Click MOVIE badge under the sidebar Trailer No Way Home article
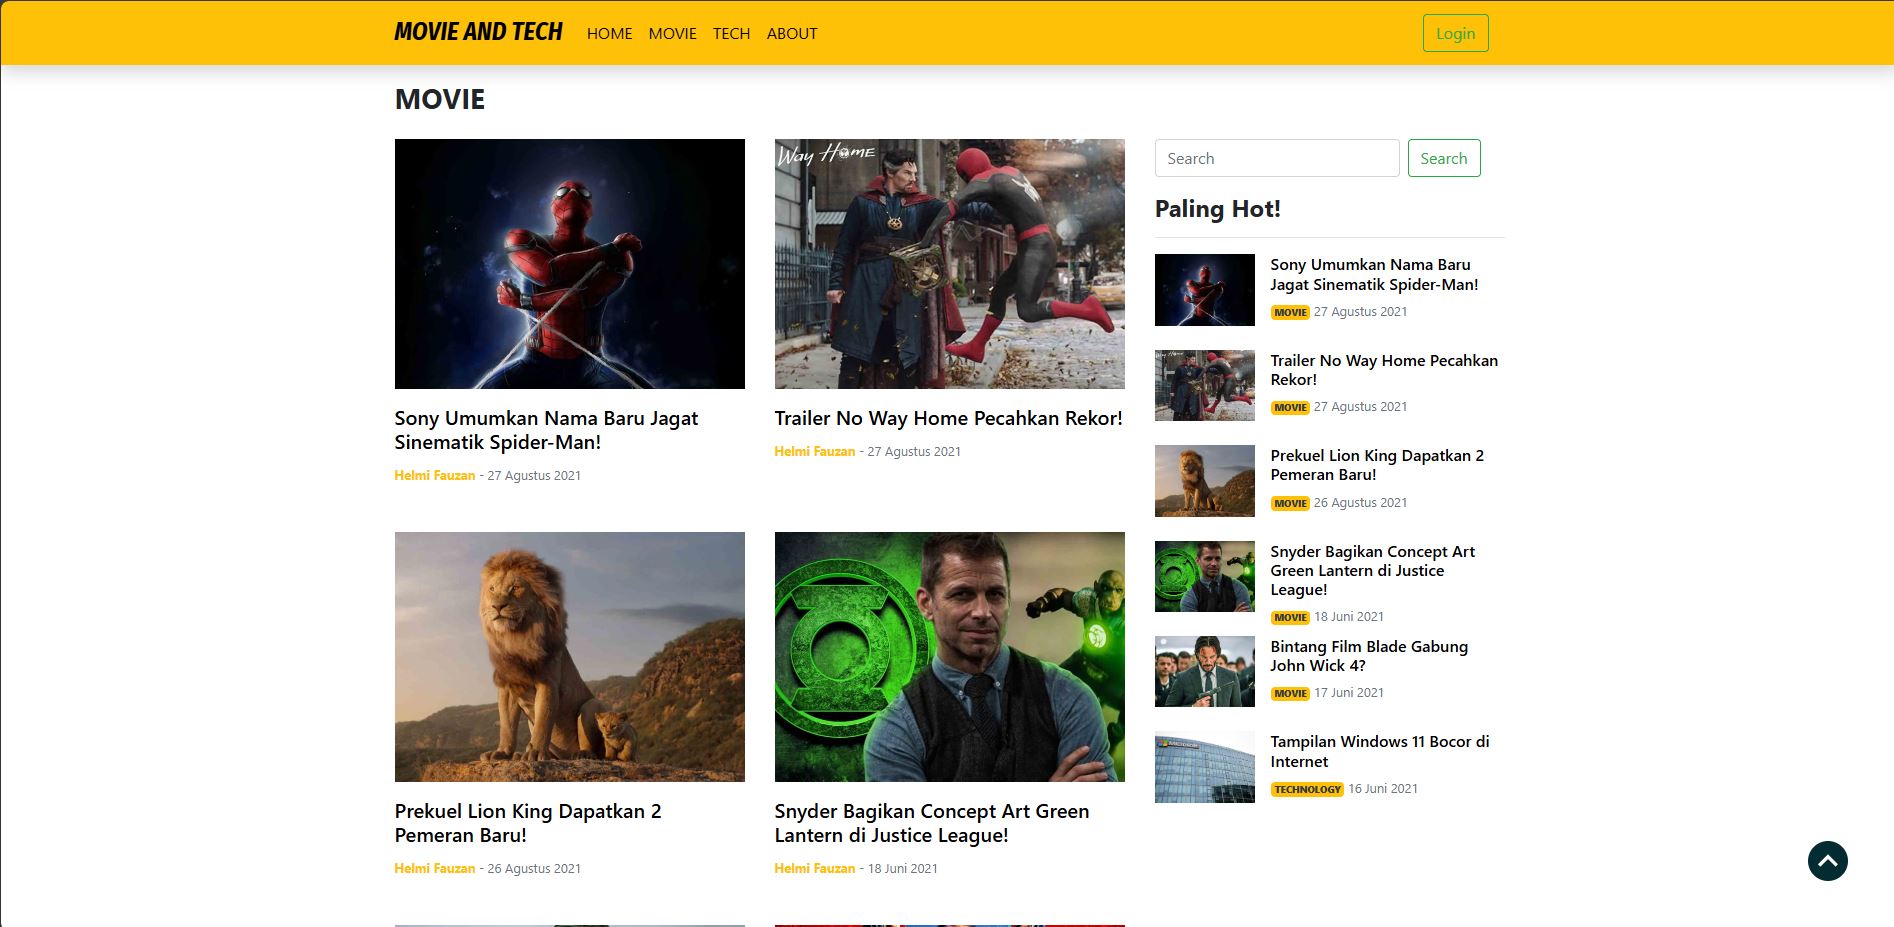This screenshot has height=927, width=1894. pyautogui.click(x=1290, y=407)
